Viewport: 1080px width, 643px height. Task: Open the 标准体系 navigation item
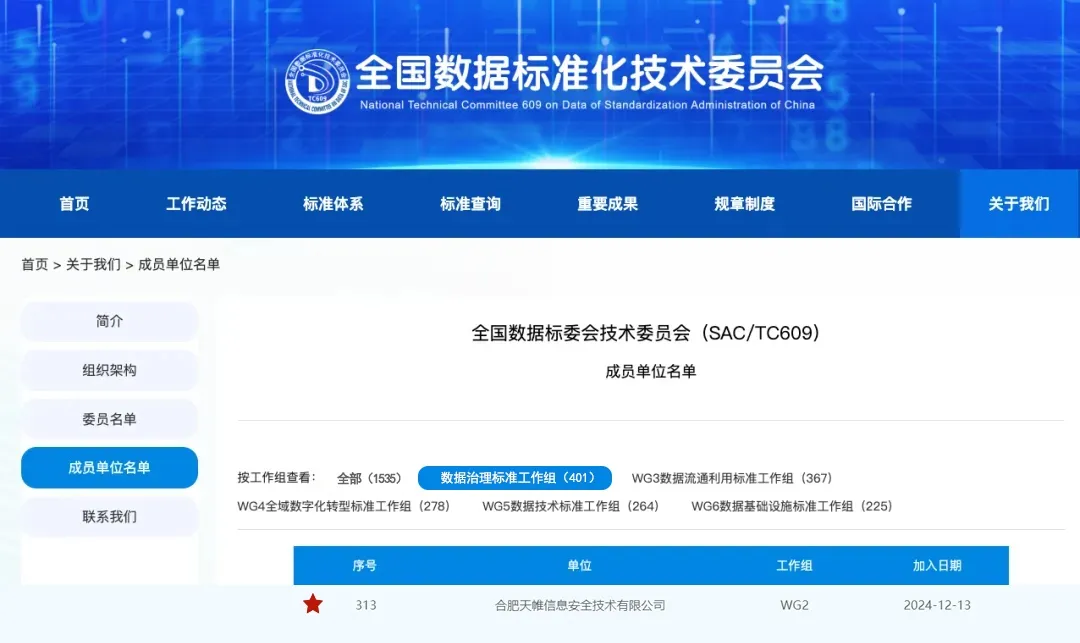point(333,204)
